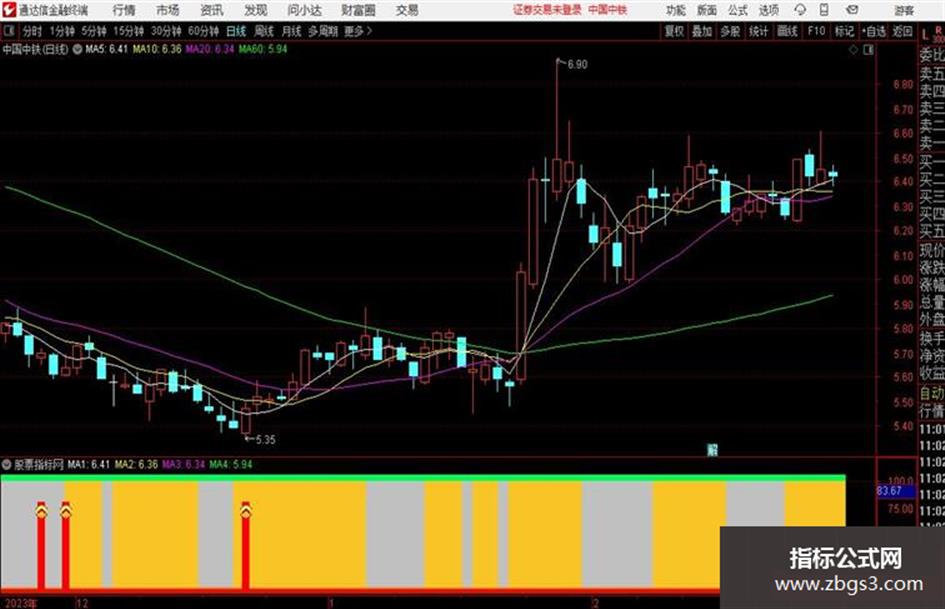Open the 行情 menu
The image size is (945, 609).
point(124,10)
